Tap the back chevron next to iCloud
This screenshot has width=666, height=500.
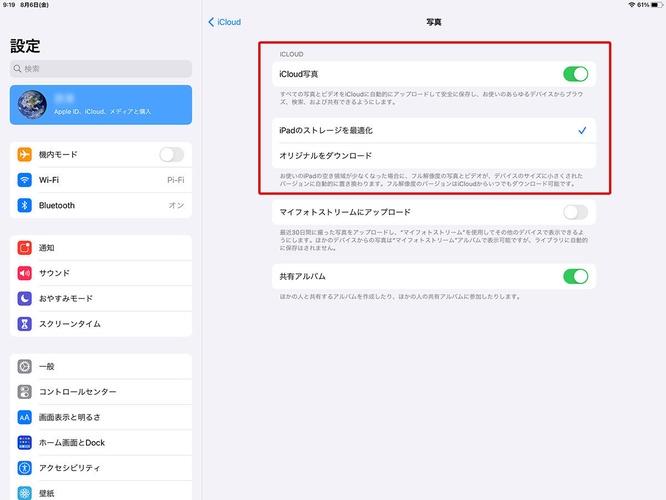(211, 22)
